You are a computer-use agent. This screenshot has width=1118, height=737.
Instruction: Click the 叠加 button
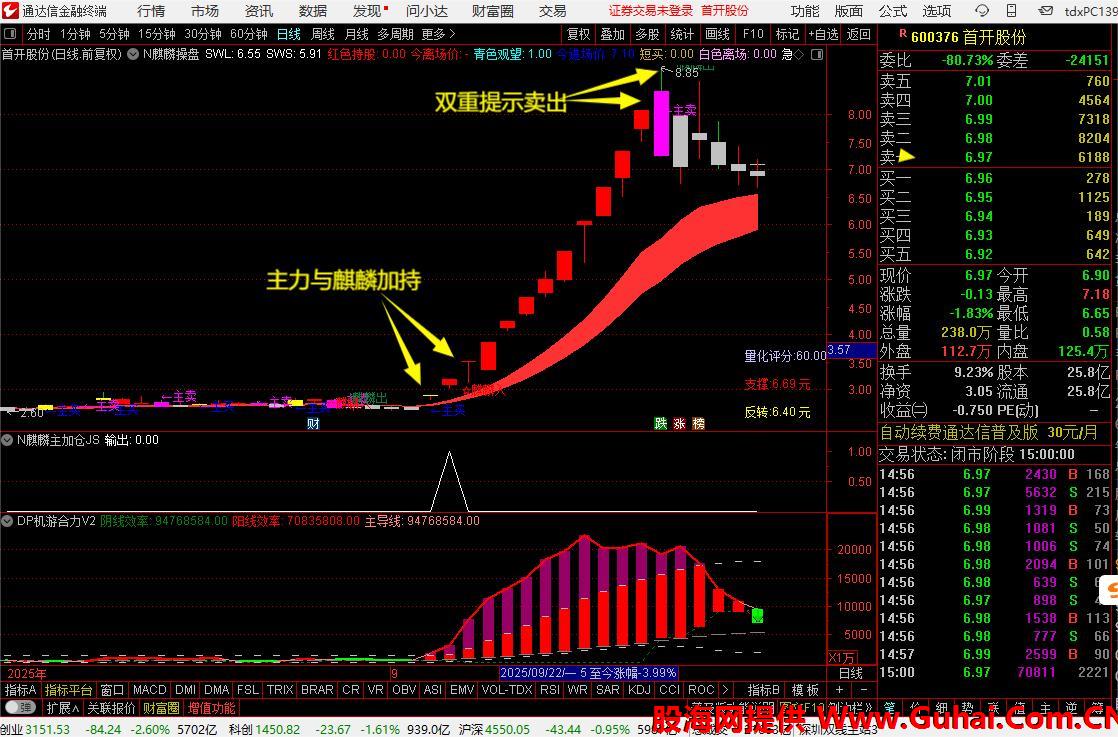[x=612, y=34]
